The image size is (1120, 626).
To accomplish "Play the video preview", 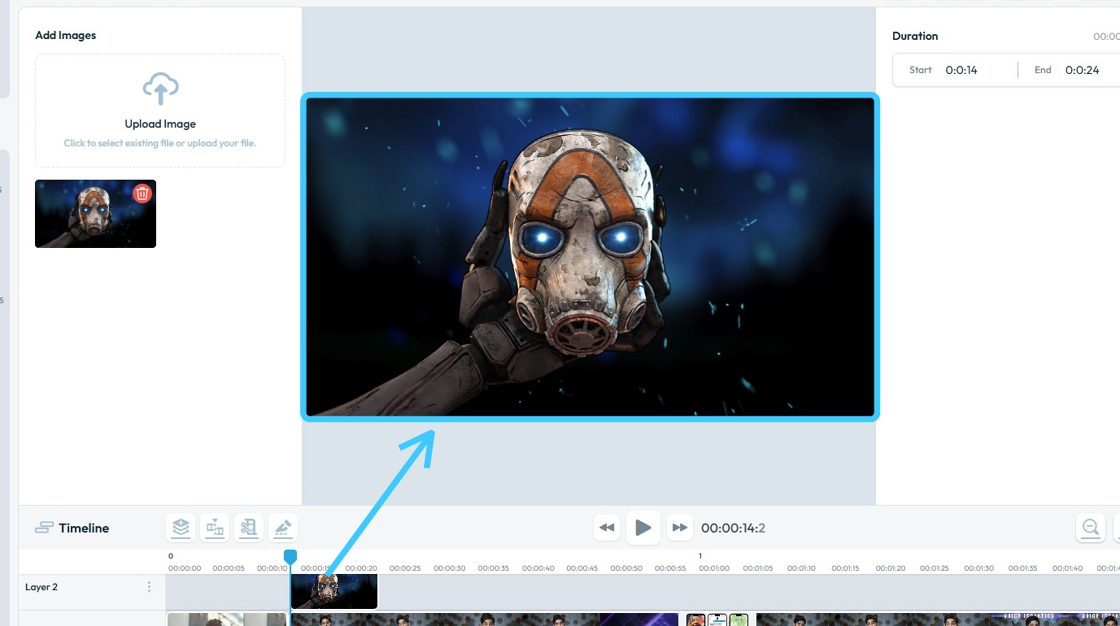I will pos(643,528).
